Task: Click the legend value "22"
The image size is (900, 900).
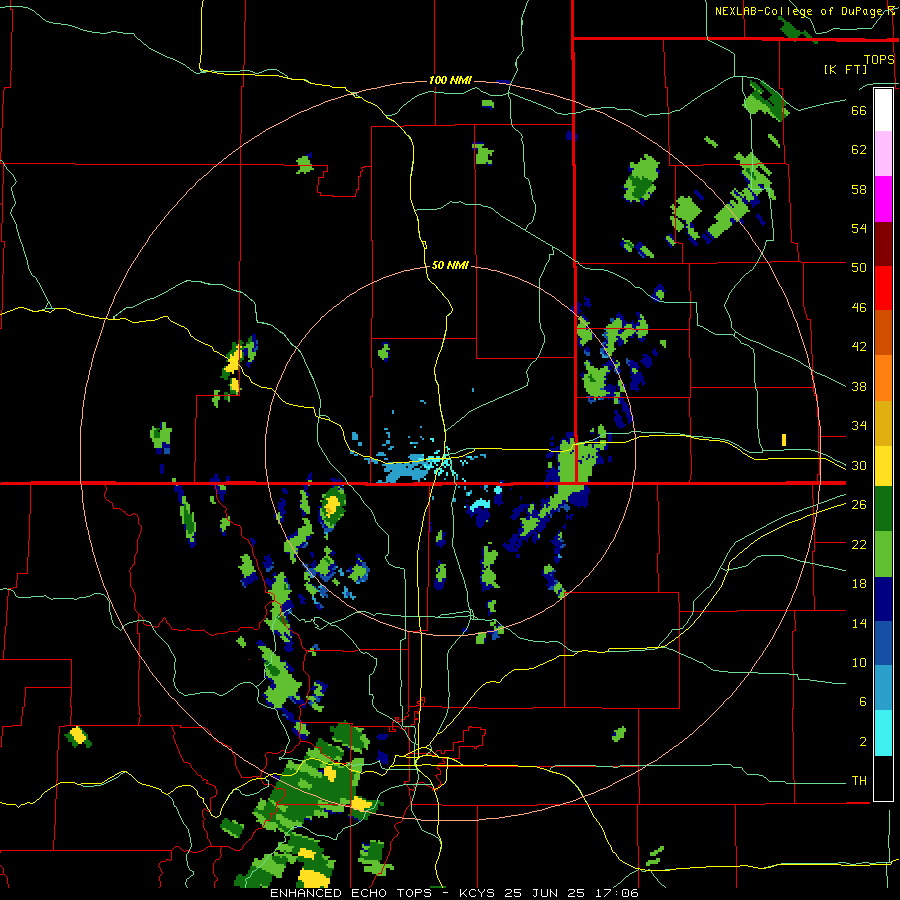Action: 859,544
